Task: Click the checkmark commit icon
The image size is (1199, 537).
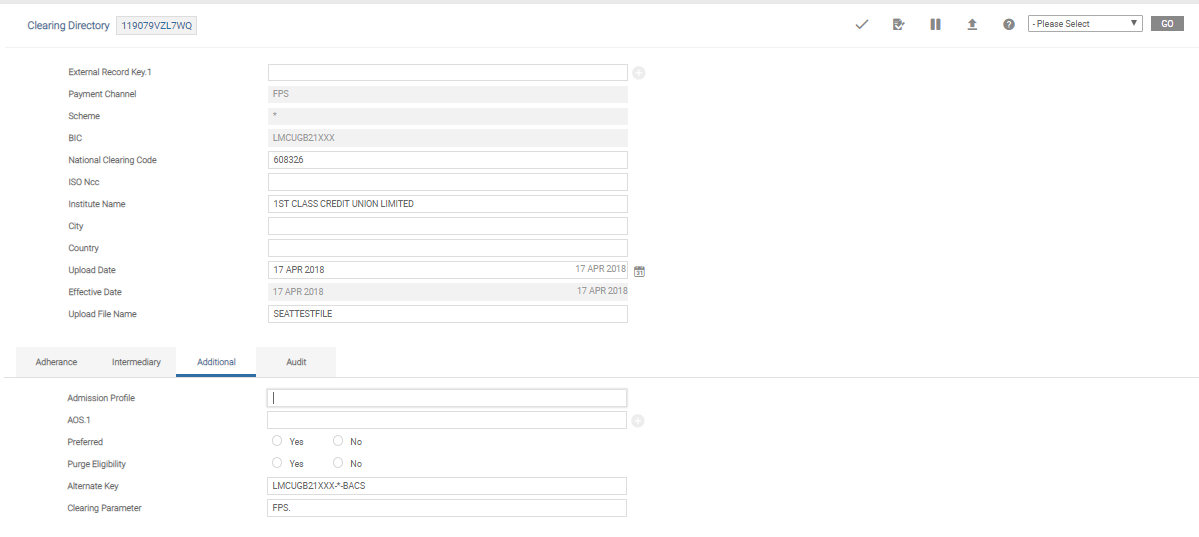Action: click(862, 24)
